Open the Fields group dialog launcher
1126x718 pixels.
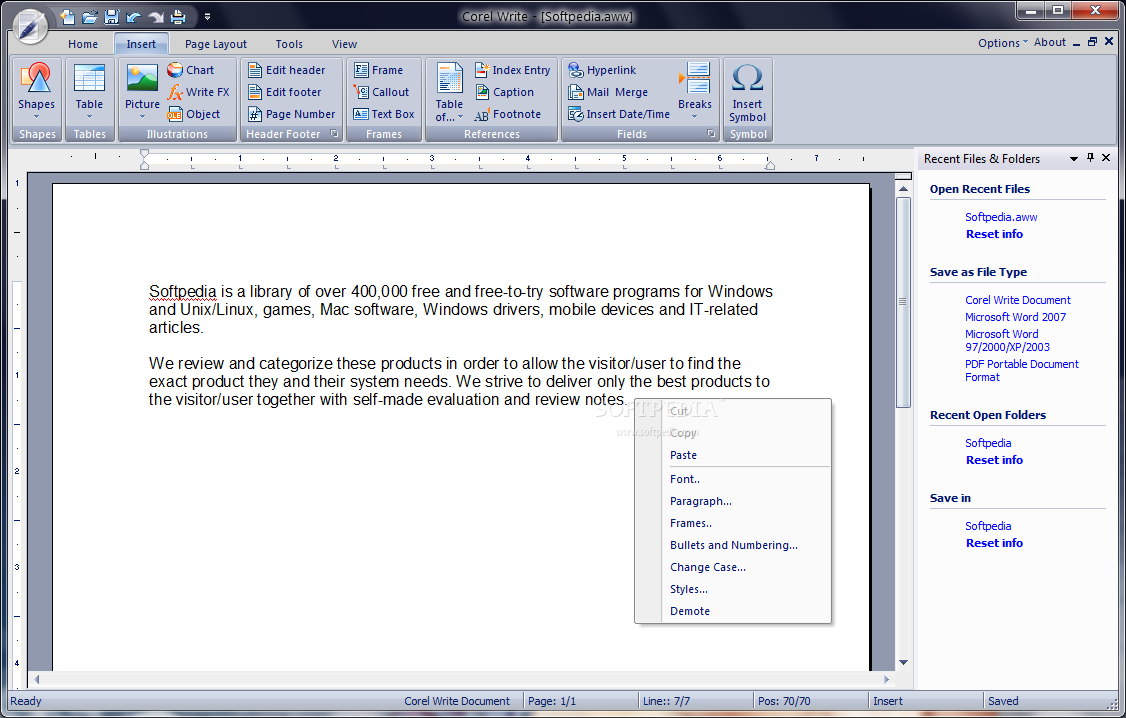tap(711, 134)
